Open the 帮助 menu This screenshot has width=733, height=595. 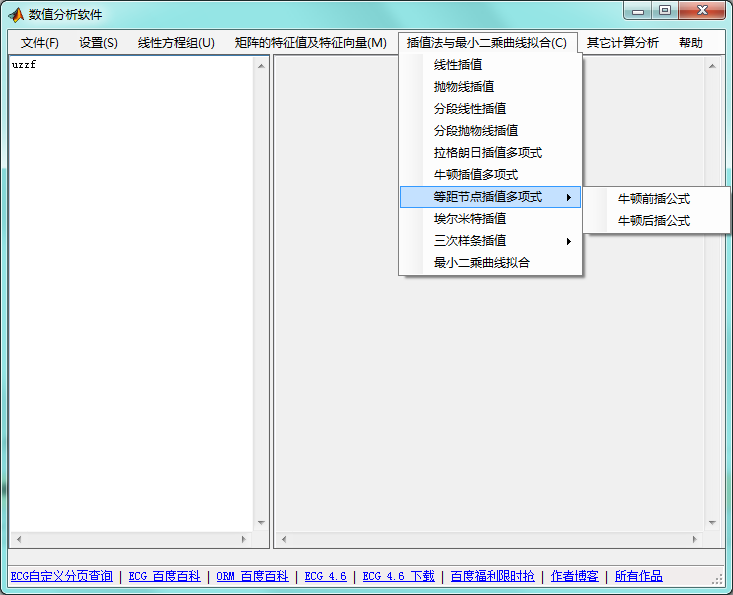pyautogui.click(x=690, y=43)
